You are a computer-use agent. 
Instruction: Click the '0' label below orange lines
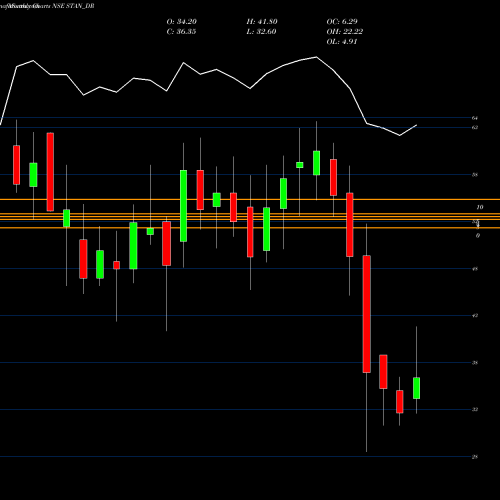pyautogui.click(x=478, y=236)
